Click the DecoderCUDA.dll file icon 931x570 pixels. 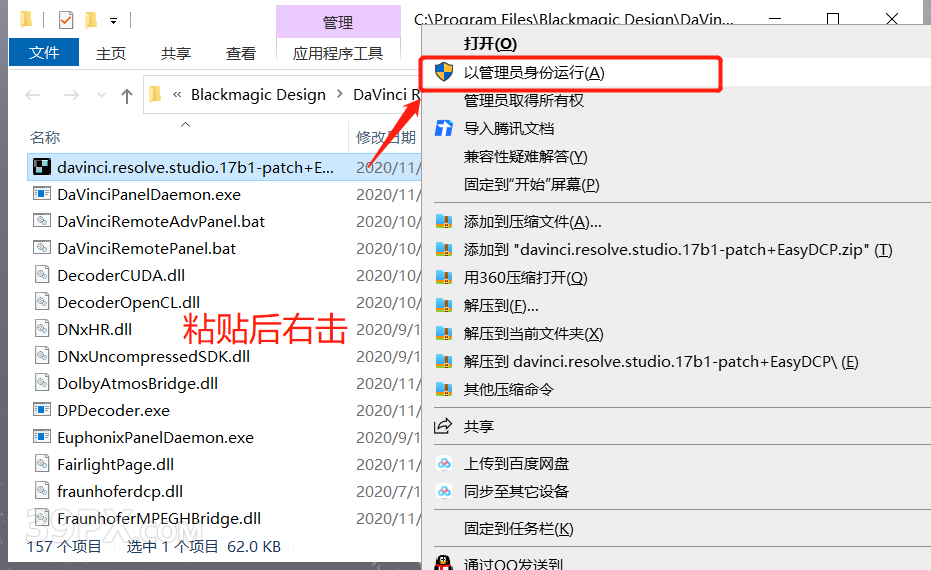coord(42,275)
